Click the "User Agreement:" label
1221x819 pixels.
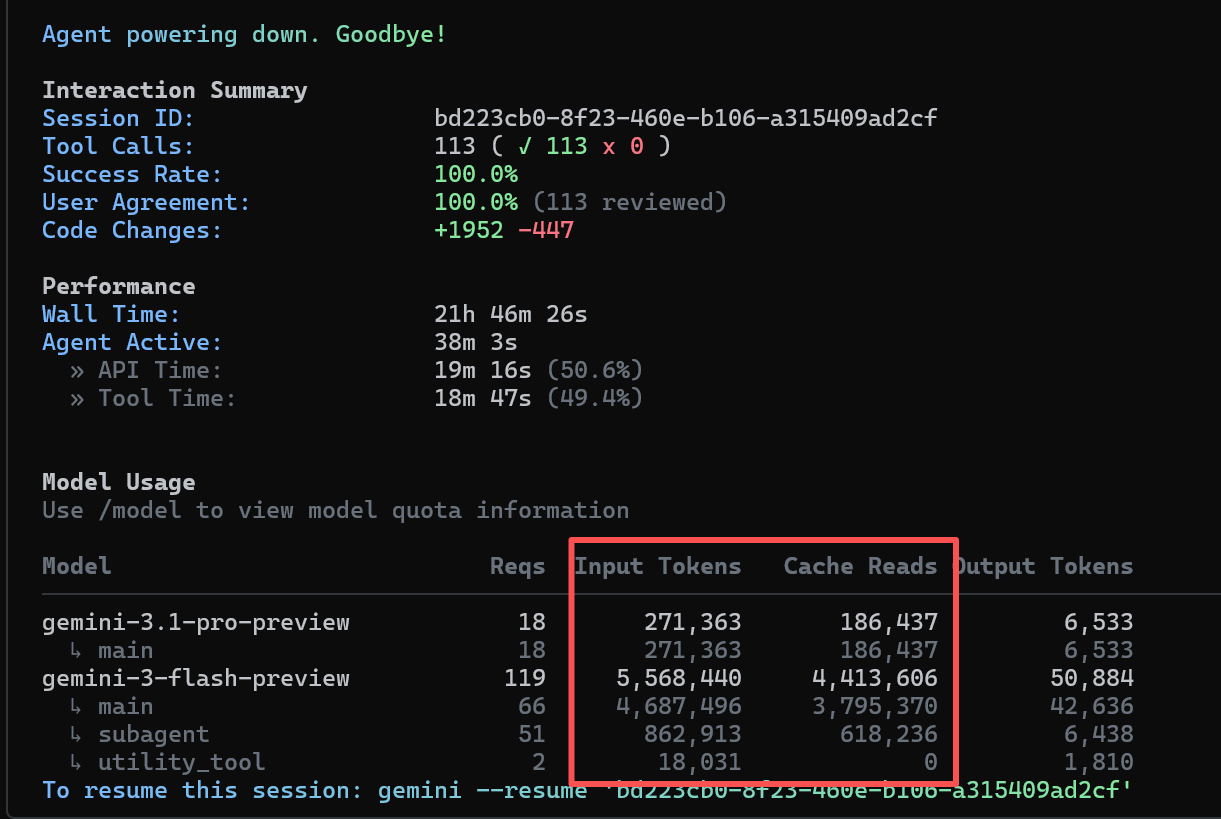[146, 202]
